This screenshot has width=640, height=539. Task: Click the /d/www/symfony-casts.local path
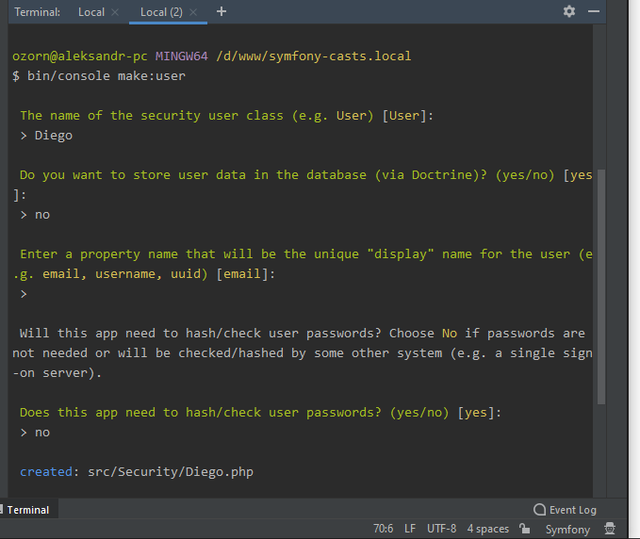coord(313,56)
